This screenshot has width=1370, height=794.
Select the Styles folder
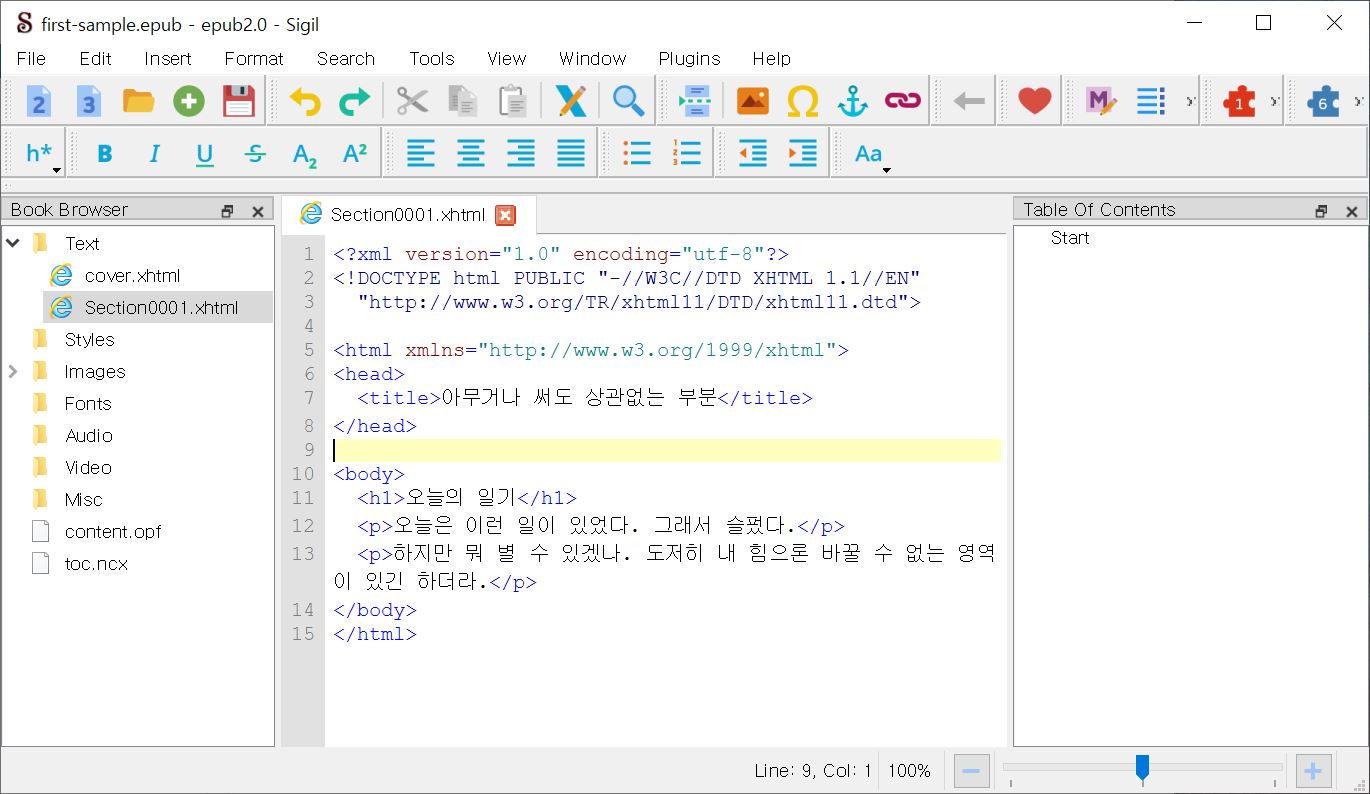pos(89,339)
